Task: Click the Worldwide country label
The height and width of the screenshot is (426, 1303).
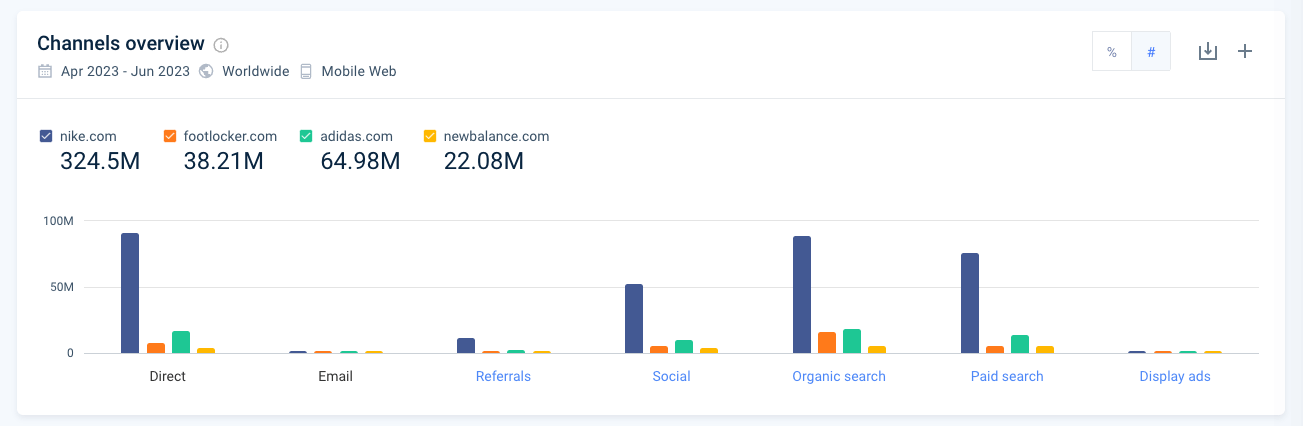Action: (256, 71)
